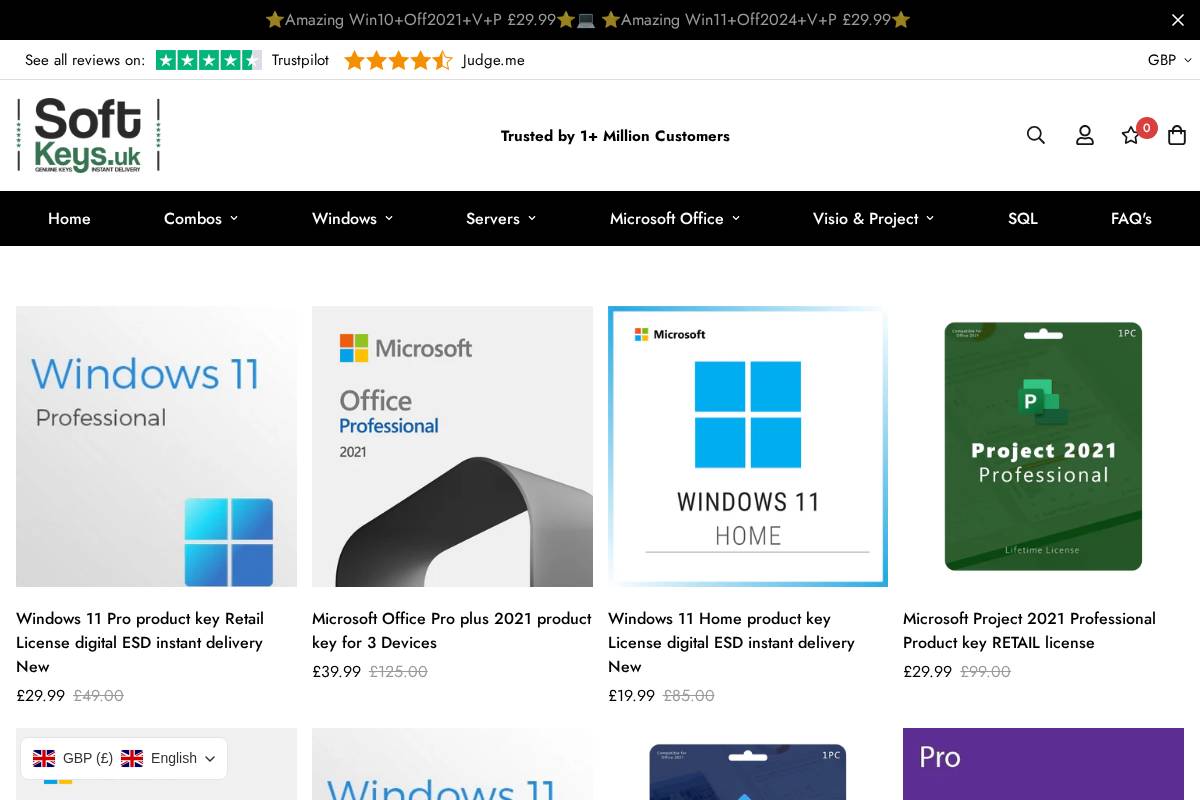
Task: Open the Judge.me reviews link
Action: (493, 60)
